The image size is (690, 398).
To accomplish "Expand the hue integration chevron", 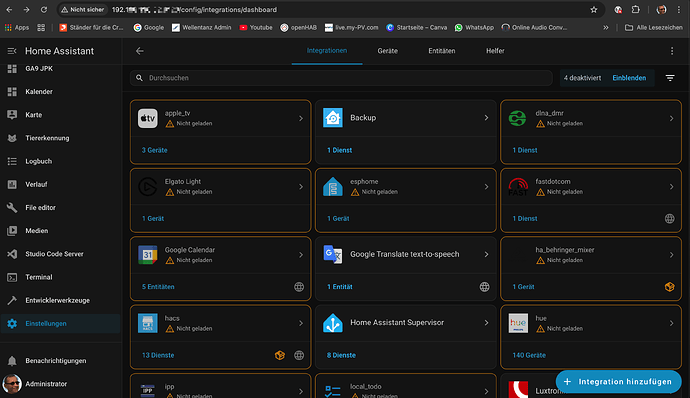I will click(672, 323).
